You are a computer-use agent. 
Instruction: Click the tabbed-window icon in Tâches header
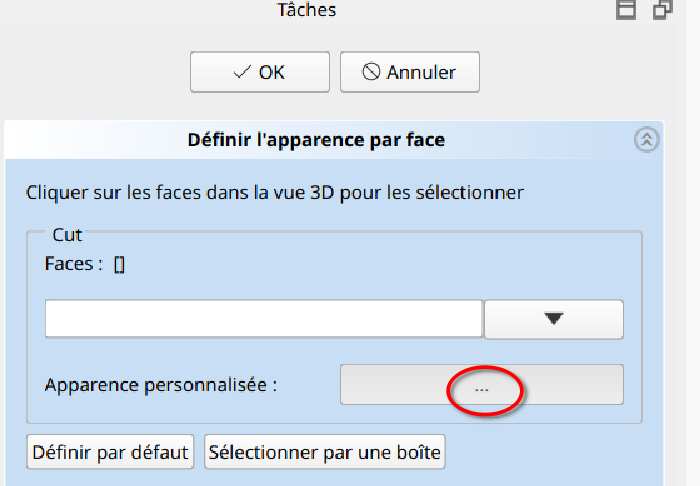[x=626, y=10]
